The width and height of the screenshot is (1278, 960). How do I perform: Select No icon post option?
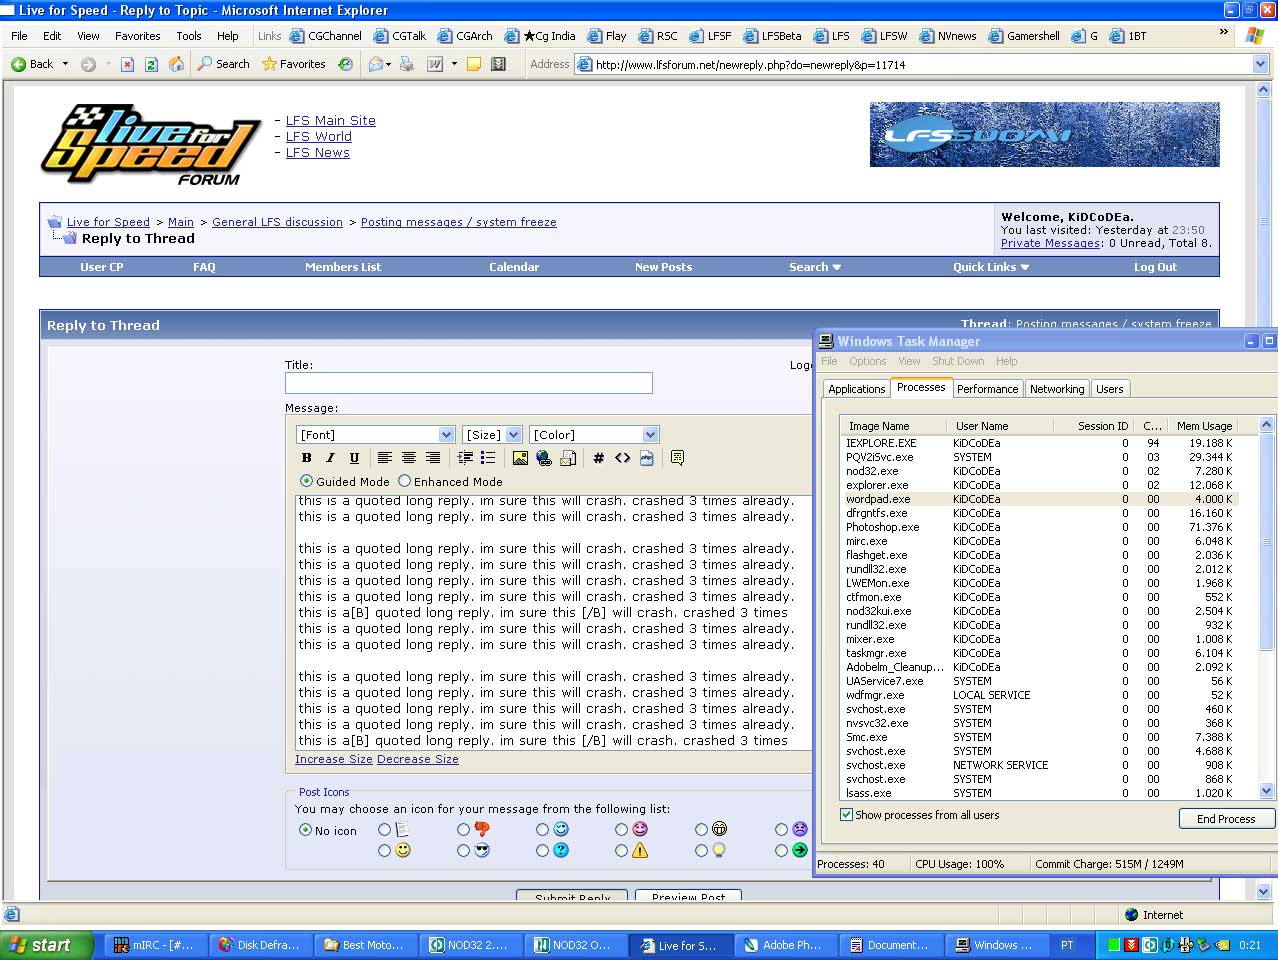[x=305, y=830]
